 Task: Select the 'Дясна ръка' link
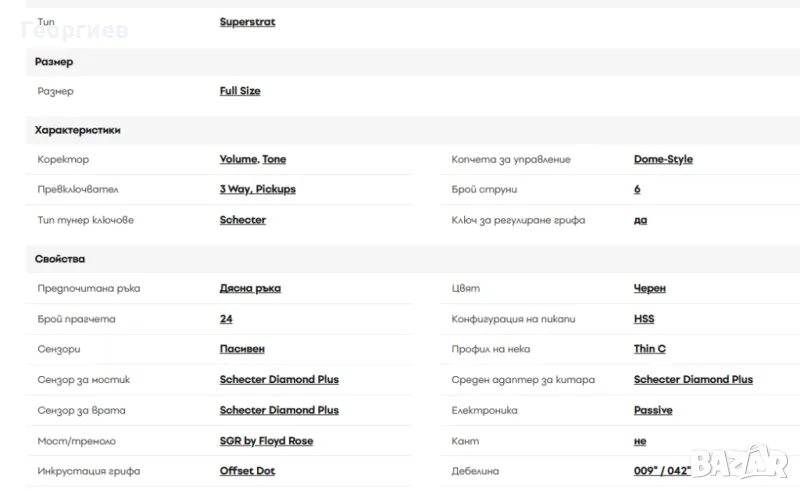pos(250,288)
